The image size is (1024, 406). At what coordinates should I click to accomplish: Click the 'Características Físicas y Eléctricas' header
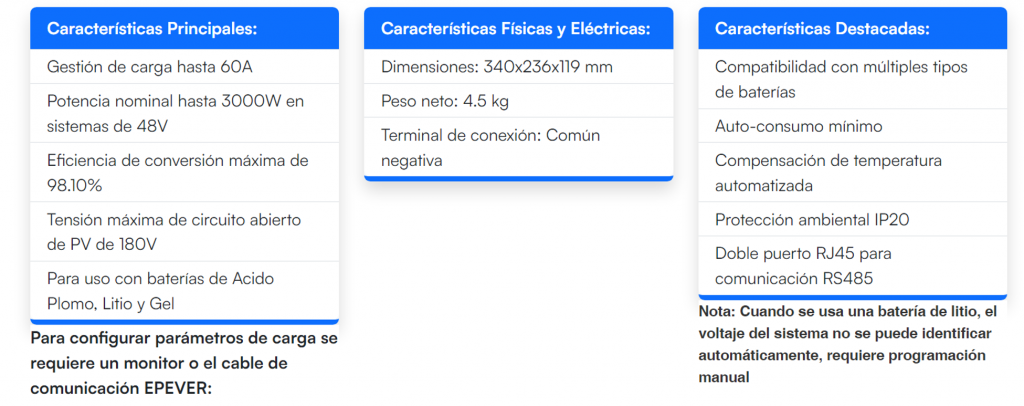[x=518, y=29]
